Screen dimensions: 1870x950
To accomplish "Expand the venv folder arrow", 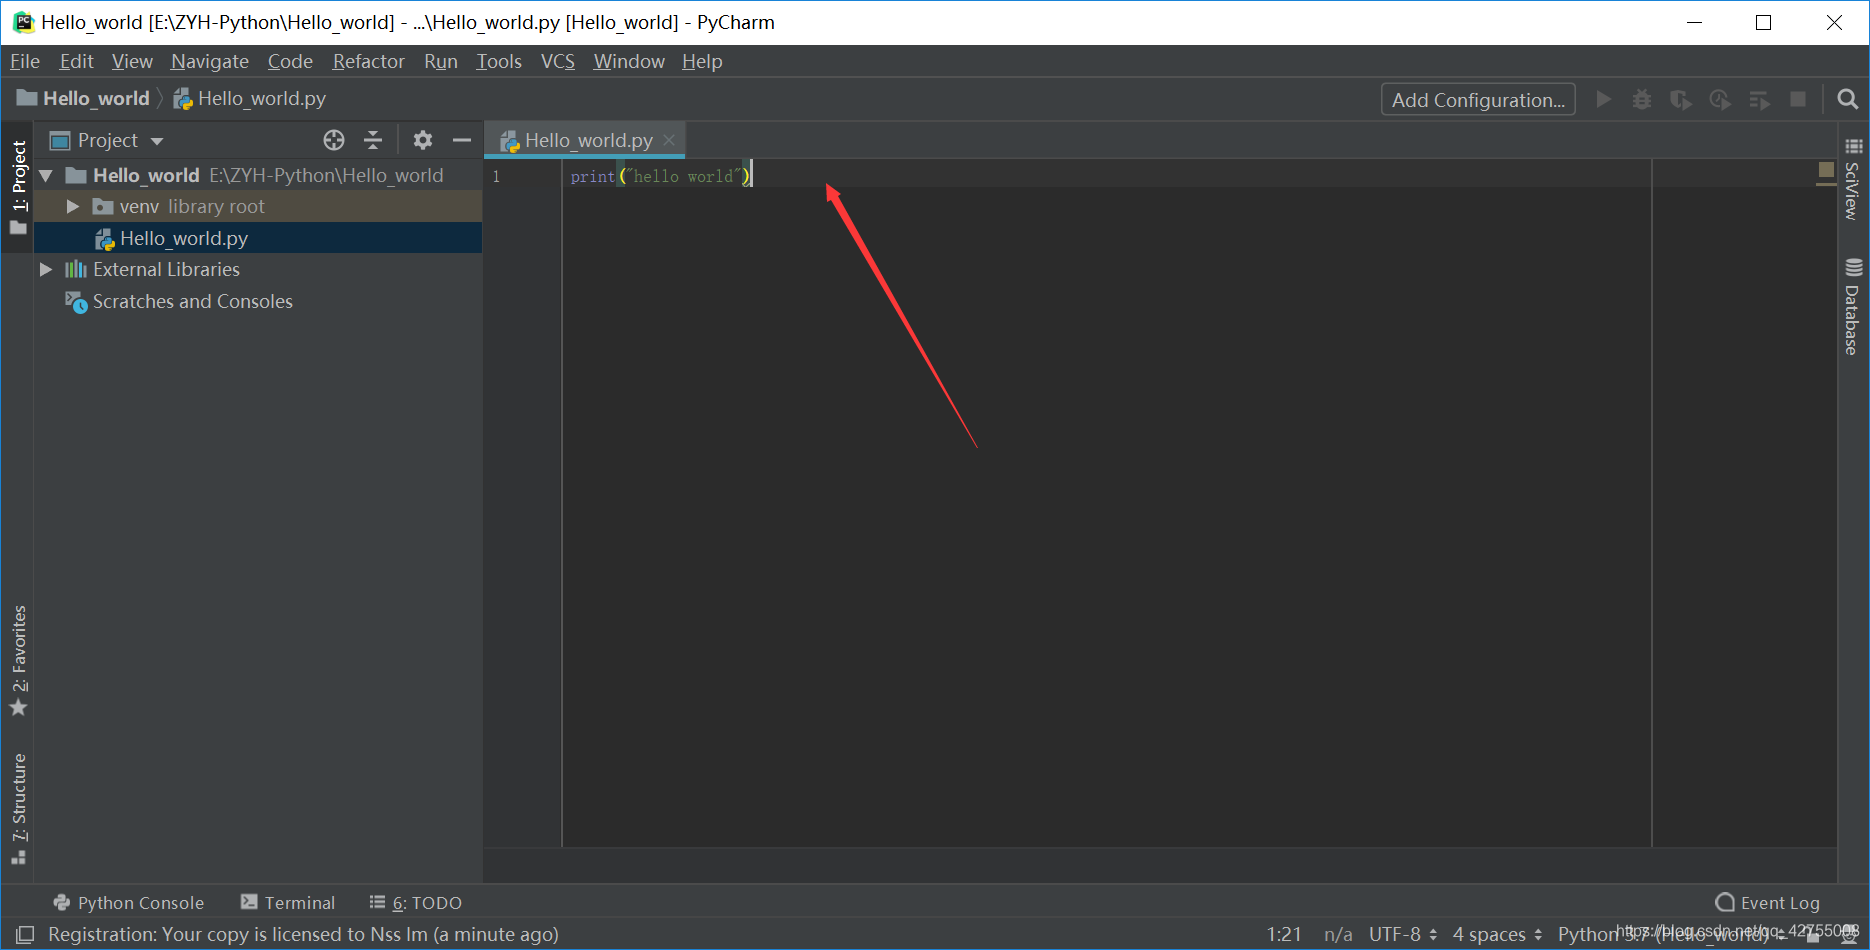I will pyautogui.click(x=72, y=206).
